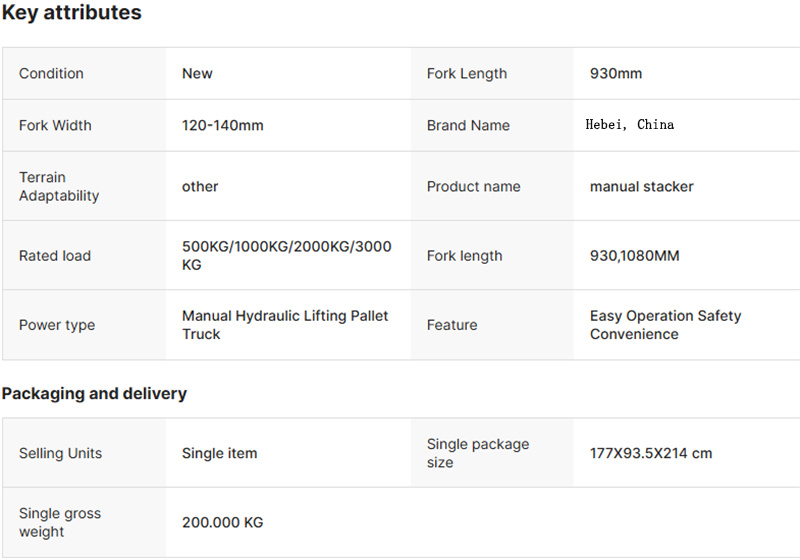Select the 930mm Fork Length value
The height and width of the screenshot is (560, 800).
(x=616, y=73)
